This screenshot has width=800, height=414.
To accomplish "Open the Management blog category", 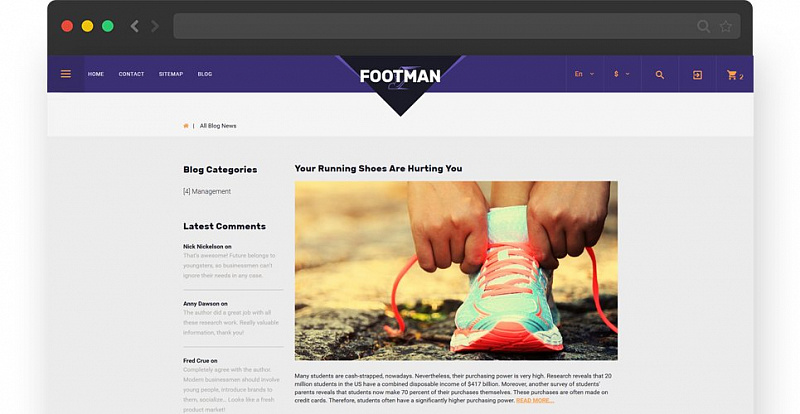I will click(x=207, y=191).
